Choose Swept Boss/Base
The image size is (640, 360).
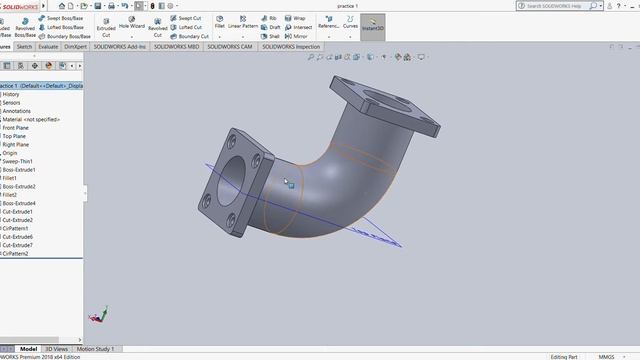point(61,18)
